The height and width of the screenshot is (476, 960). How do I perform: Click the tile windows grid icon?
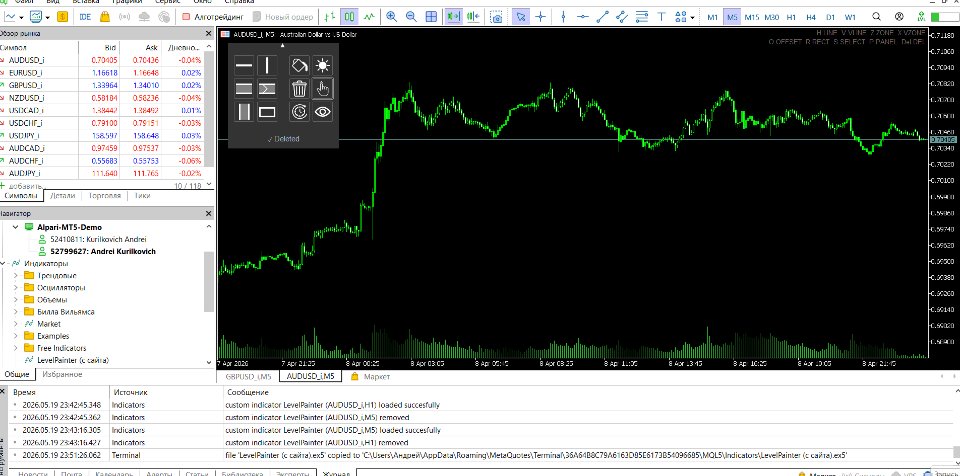[x=431, y=17]
